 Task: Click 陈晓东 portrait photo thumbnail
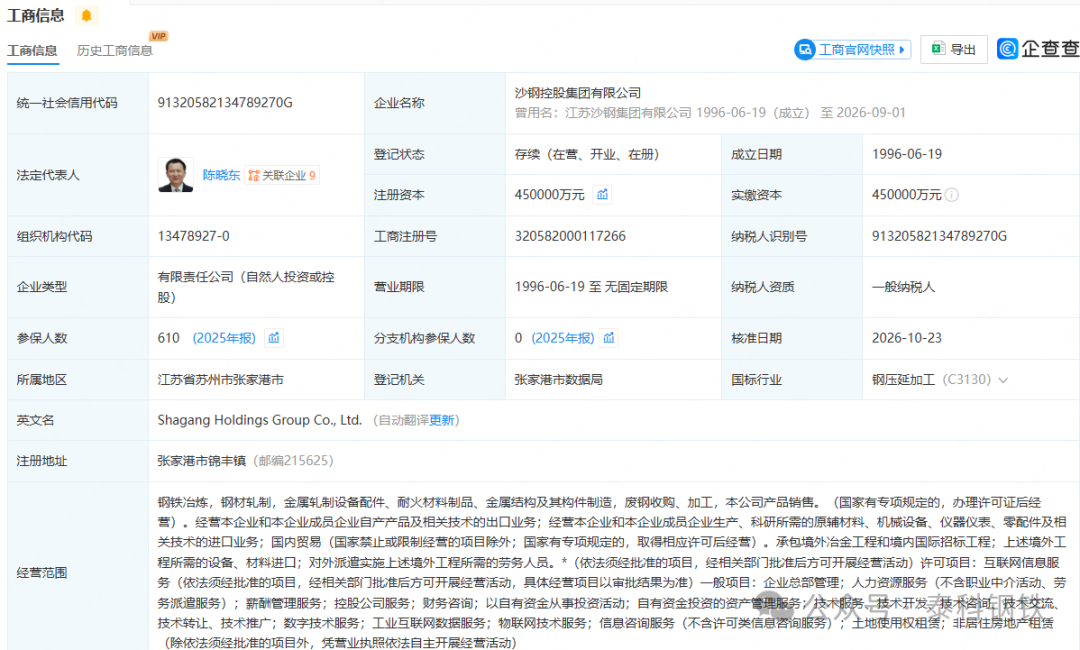click(176, 175)
